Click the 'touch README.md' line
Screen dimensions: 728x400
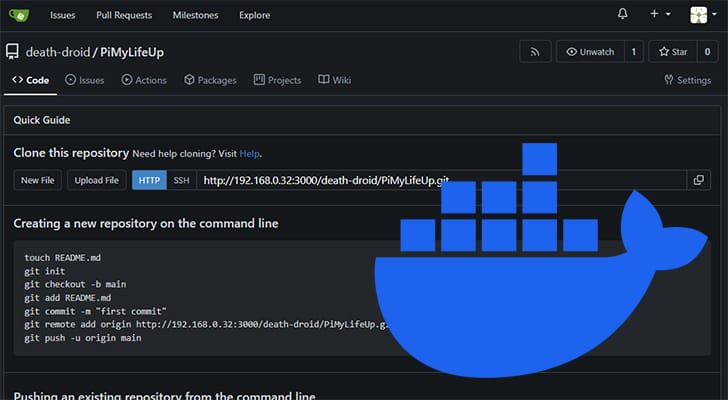(x=63, y=258)
